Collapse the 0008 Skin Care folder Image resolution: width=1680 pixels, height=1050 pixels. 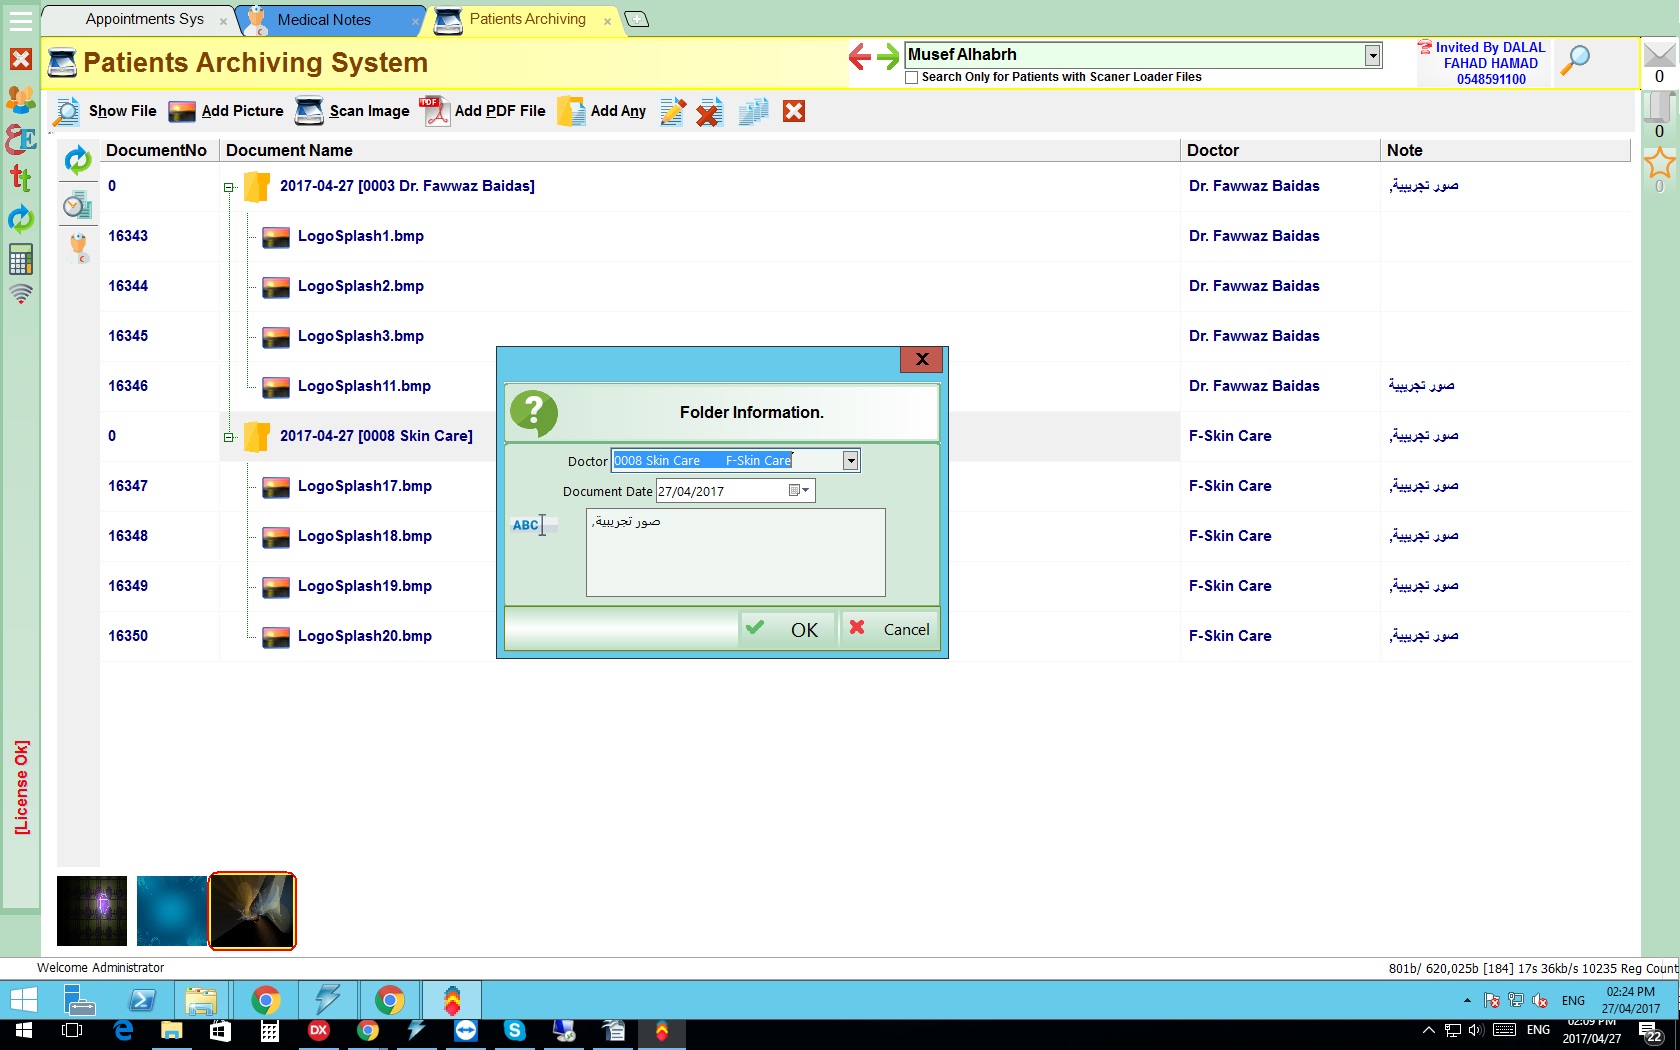coord(229,437)
